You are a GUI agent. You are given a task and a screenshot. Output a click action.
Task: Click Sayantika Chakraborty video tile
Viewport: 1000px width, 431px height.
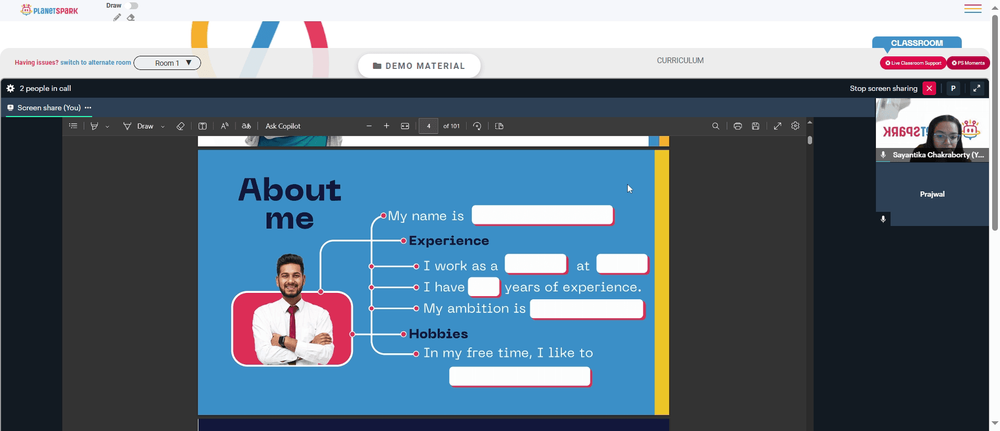(932, 130)
